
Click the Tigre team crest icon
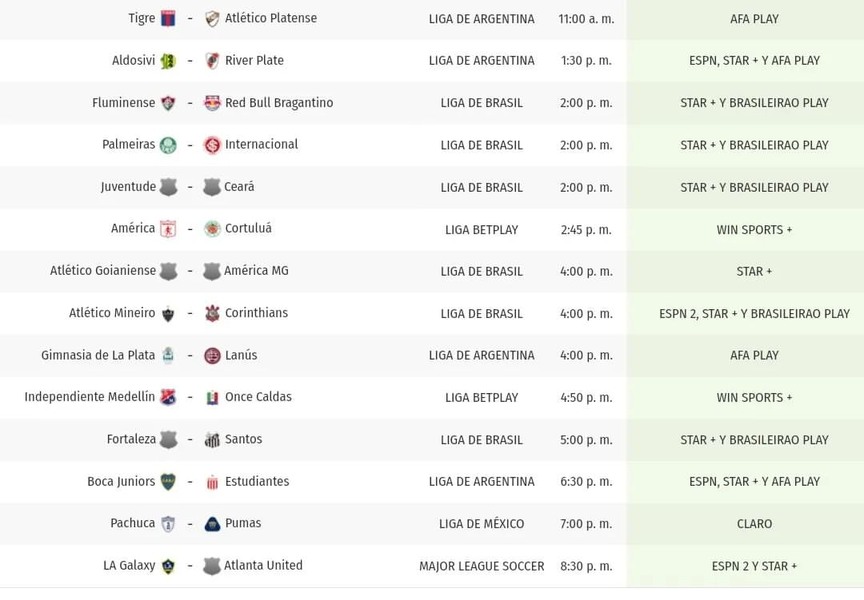168,19
